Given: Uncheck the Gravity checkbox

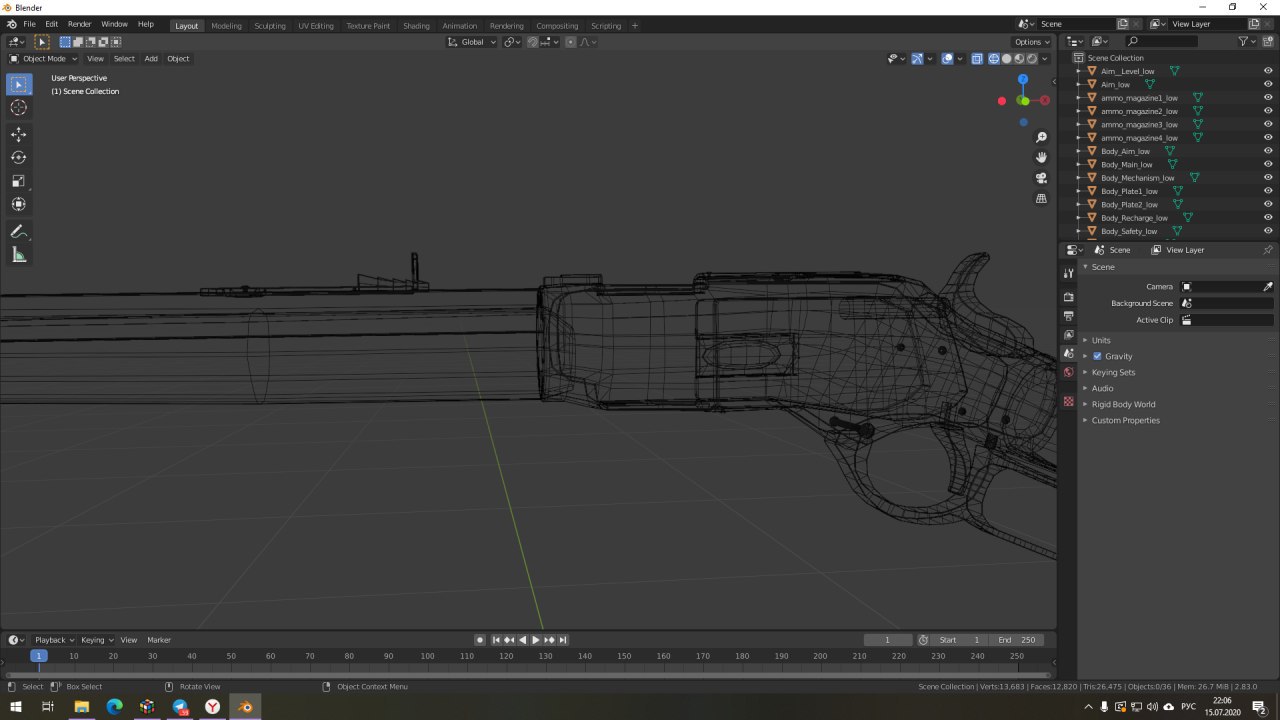Looking at the screenshot, I should 1097,356.
